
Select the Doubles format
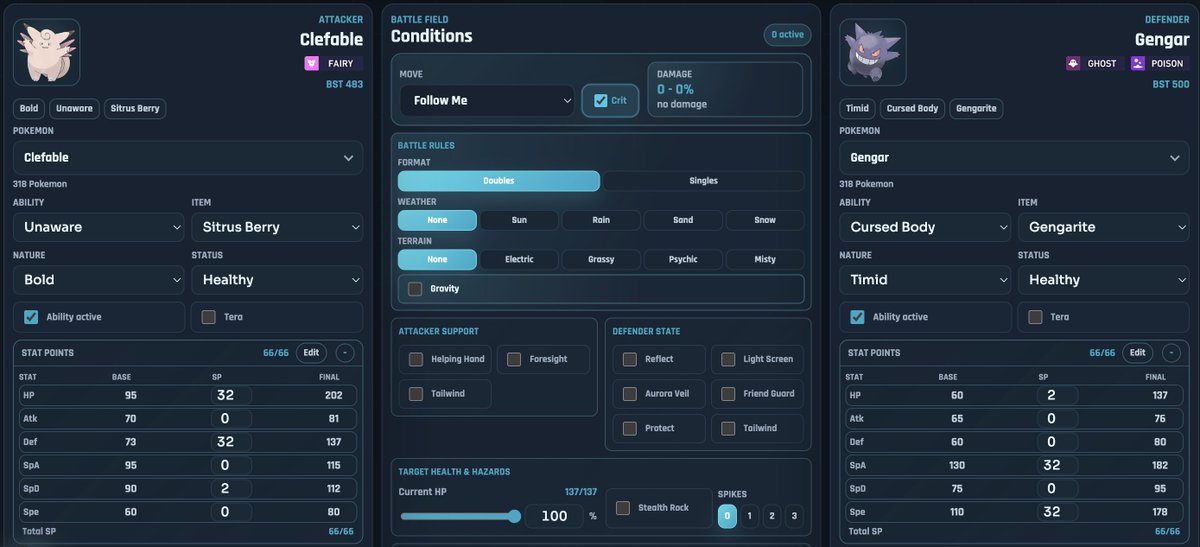(499, 181)
